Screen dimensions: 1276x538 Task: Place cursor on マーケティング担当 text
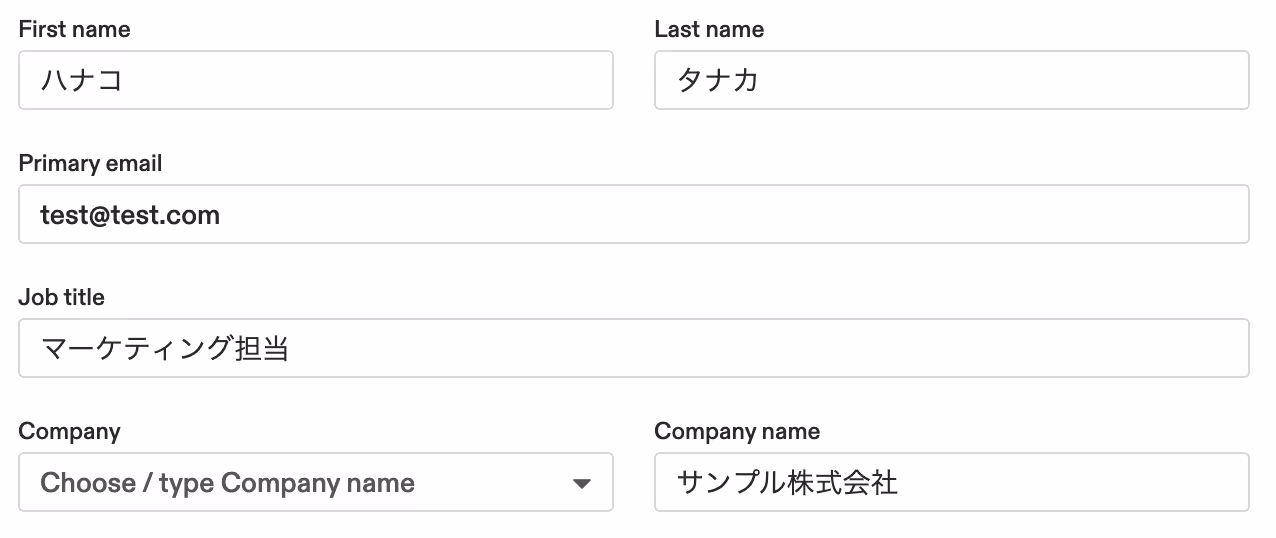165,349
